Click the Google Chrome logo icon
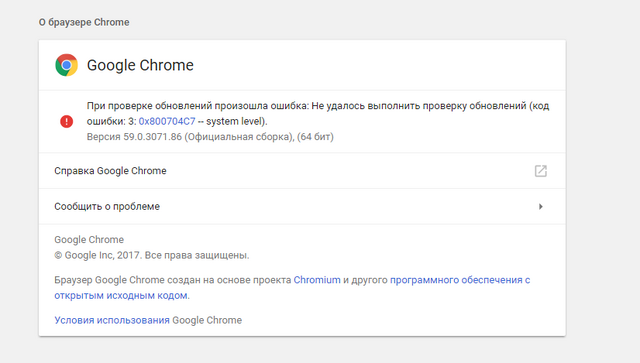This screenshot has width=640, height=363. click(x=67, y=65)
